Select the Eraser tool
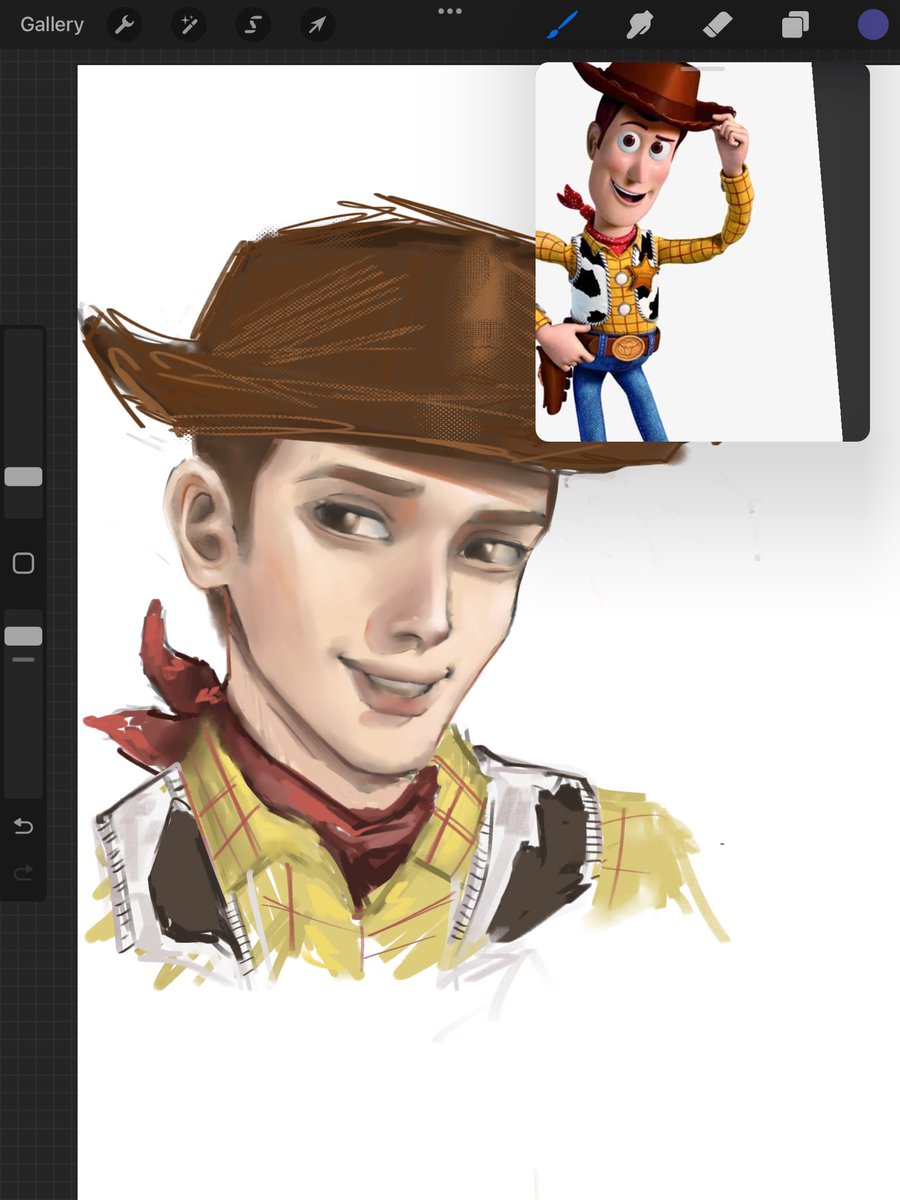 pyautogui.click(x=718, y=25)
